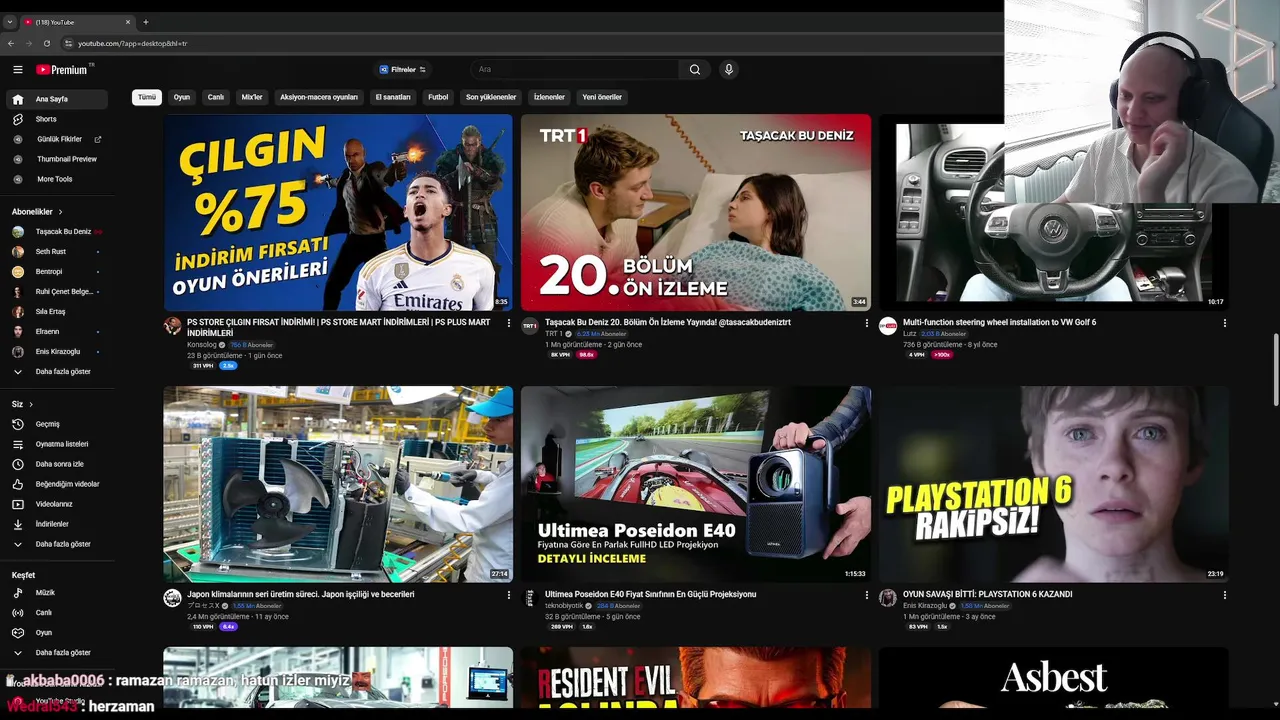The image size is (1280, 720).
Task: Go back in browser history
Action: pyautogui.click(x=11, y=43)
